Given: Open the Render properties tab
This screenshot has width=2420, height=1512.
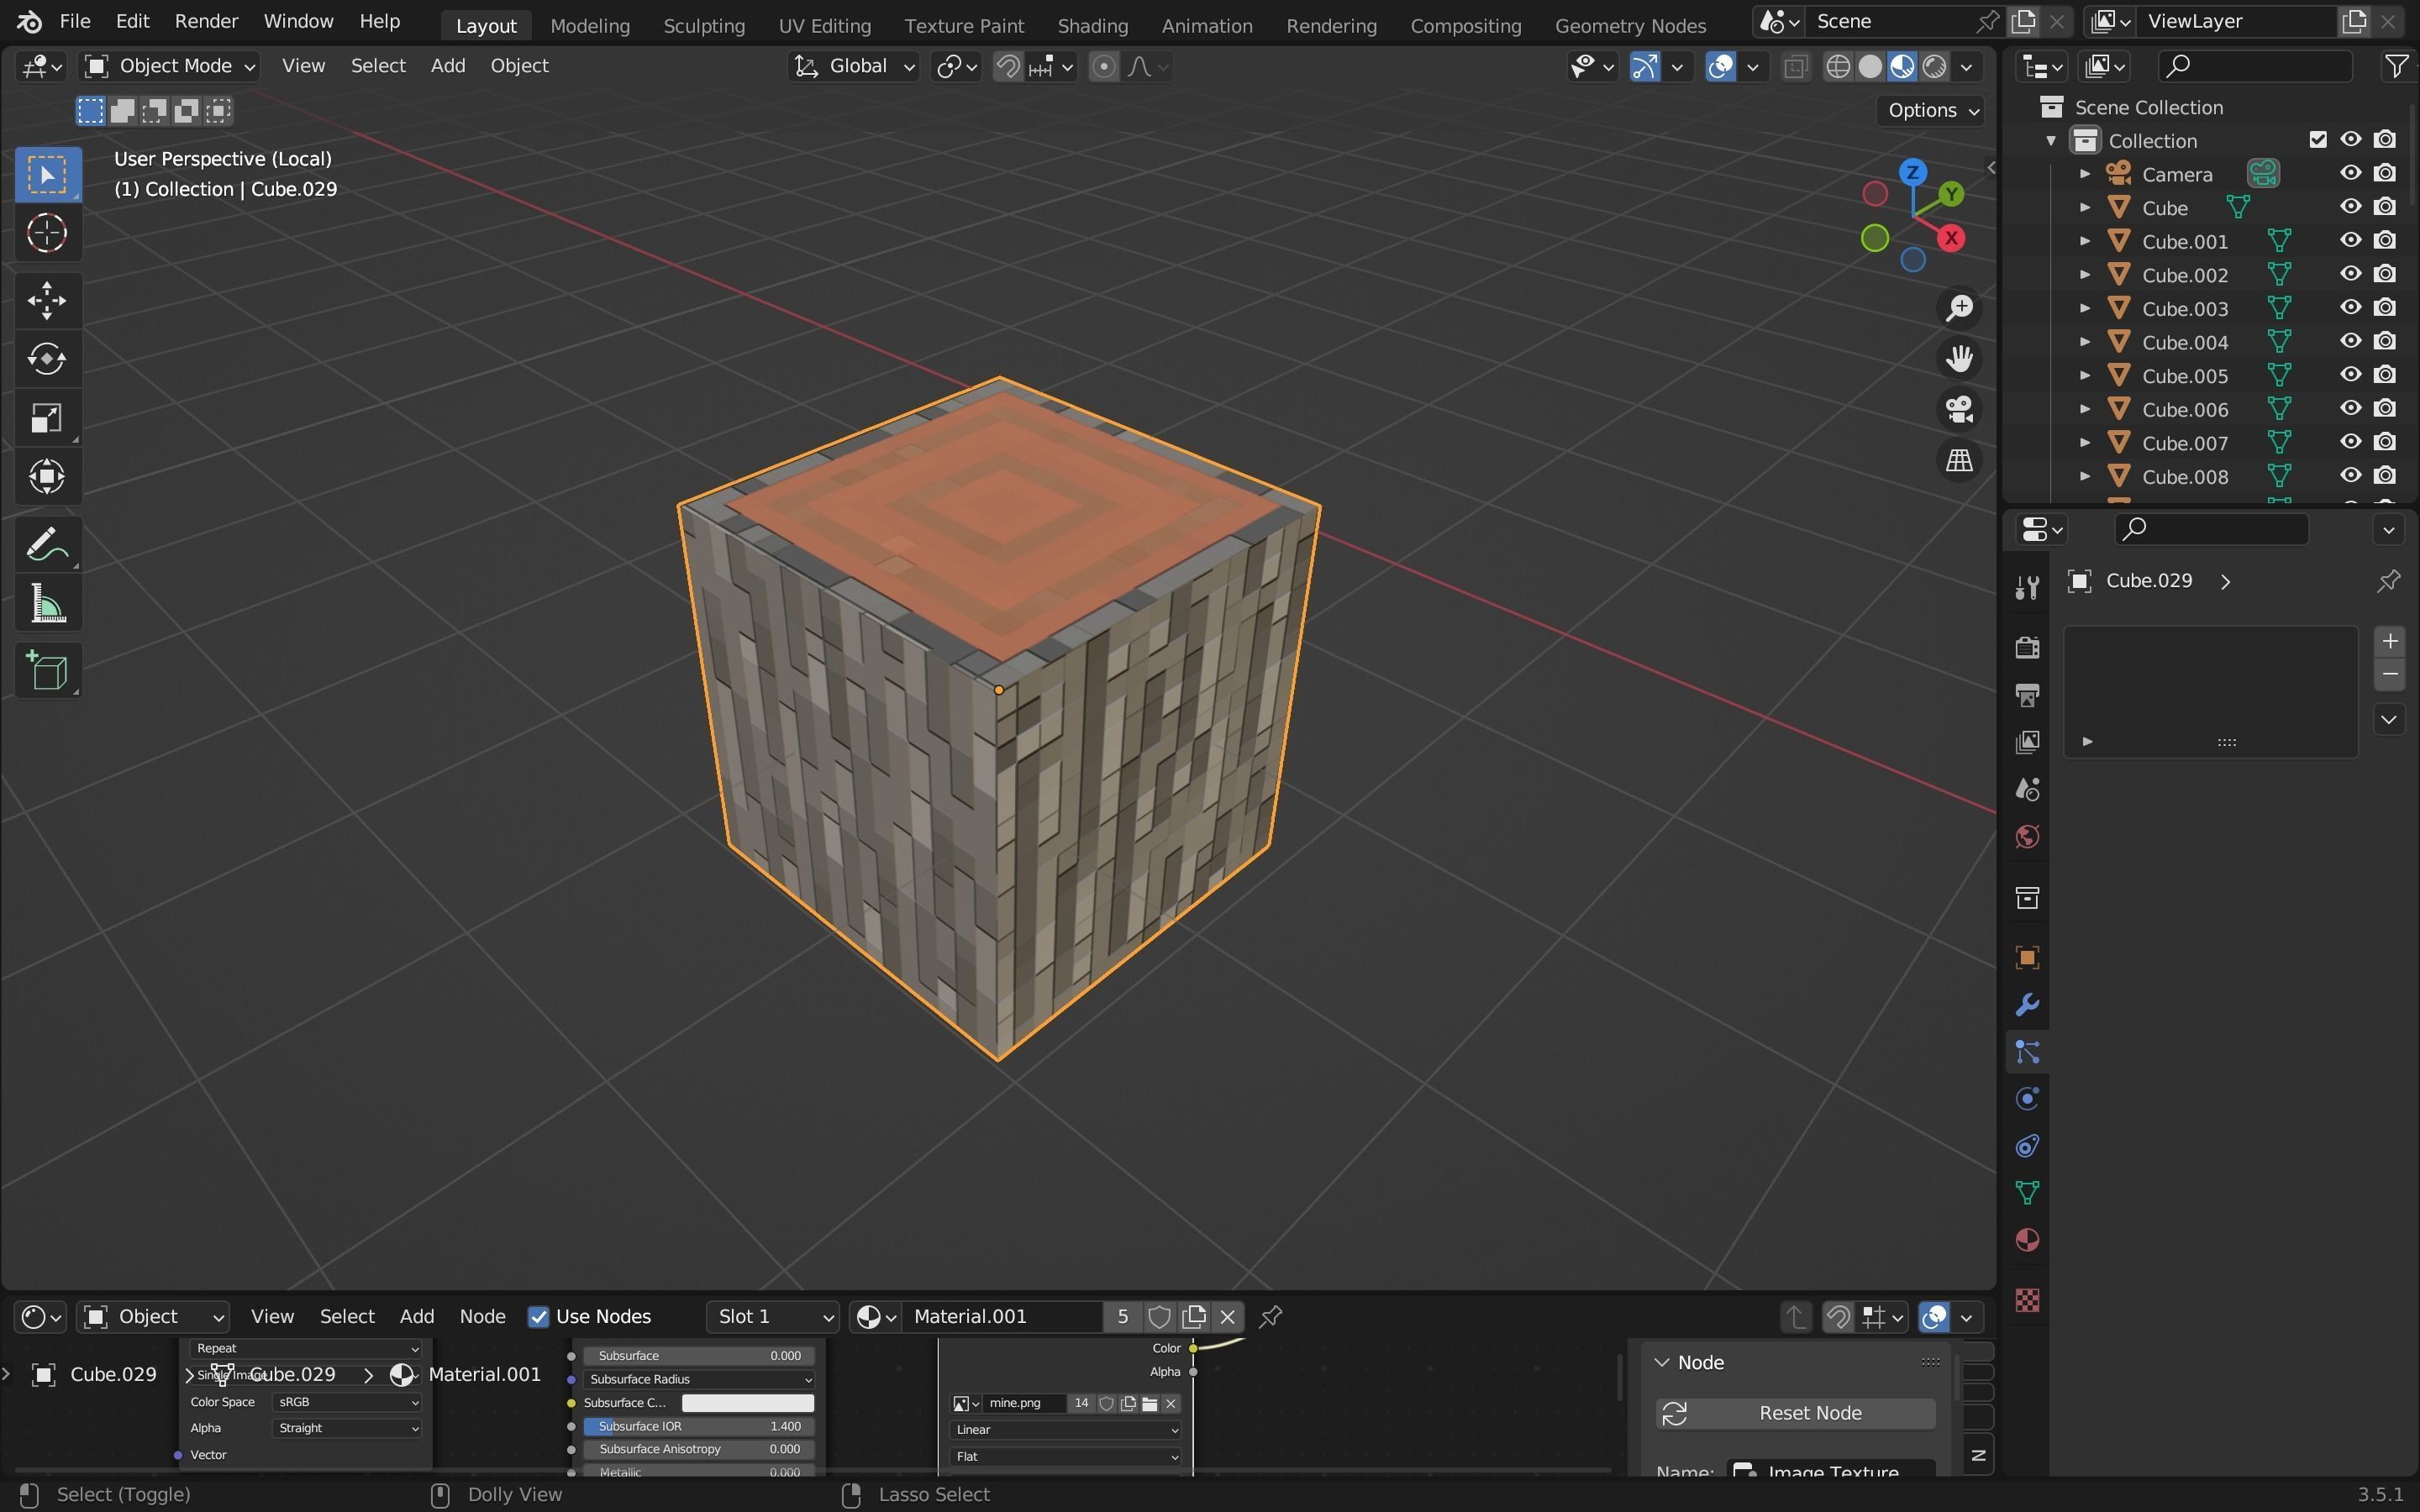Looking at the screenshot, I should click(2027, 647).
